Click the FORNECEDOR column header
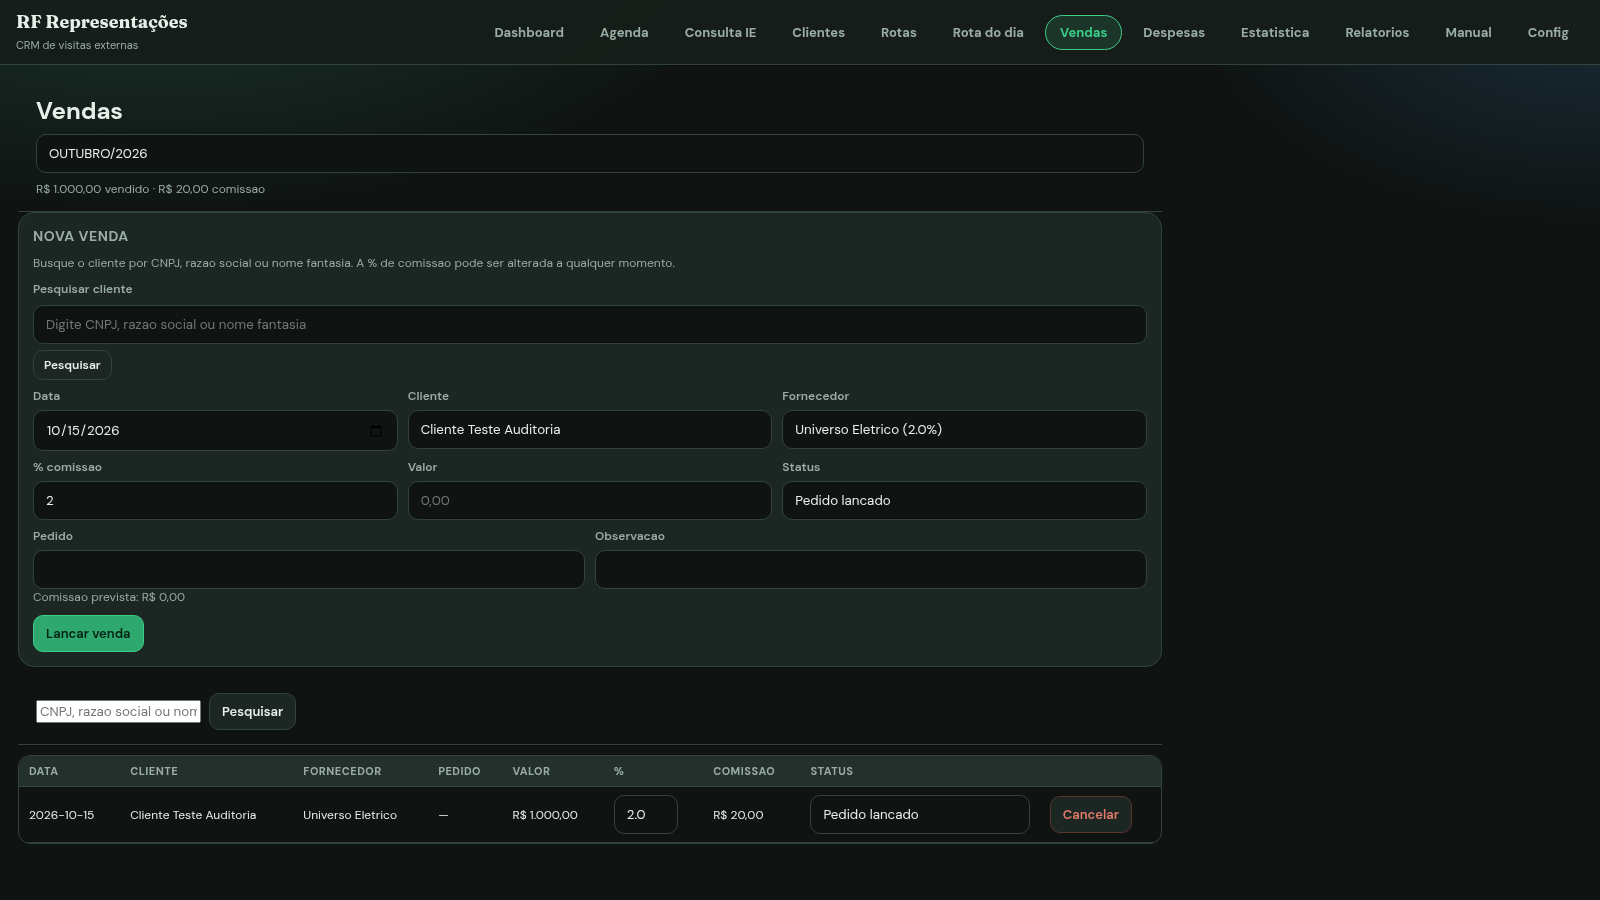 [x=342, y=772]
